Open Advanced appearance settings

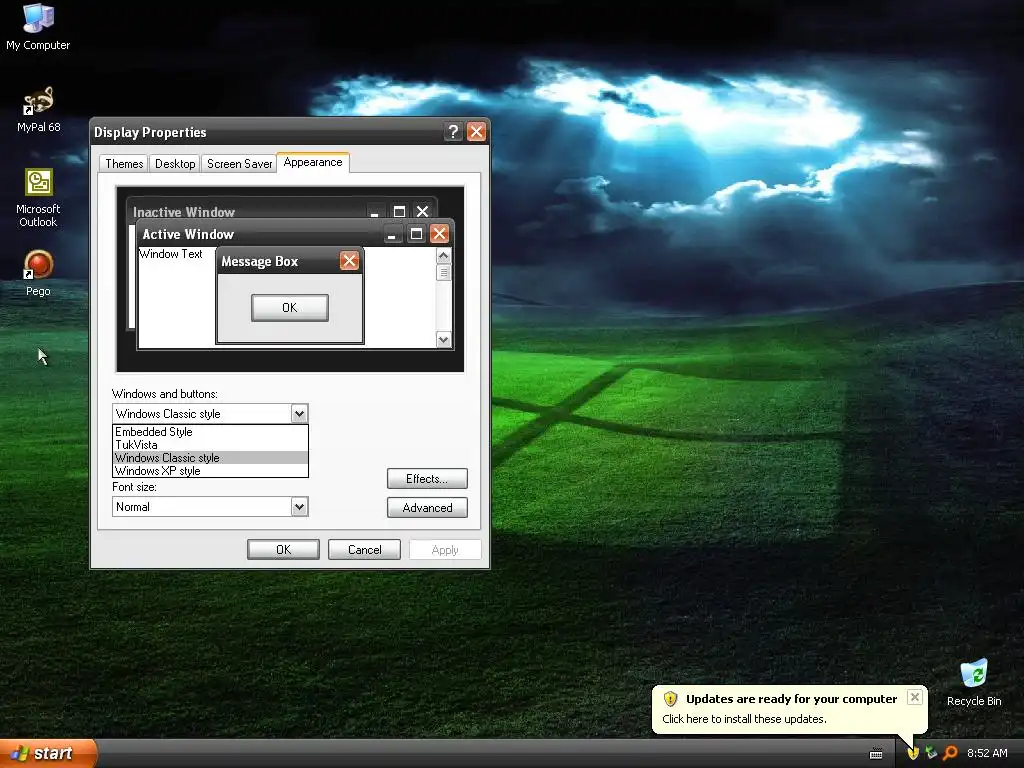click(x=427, y=507)
